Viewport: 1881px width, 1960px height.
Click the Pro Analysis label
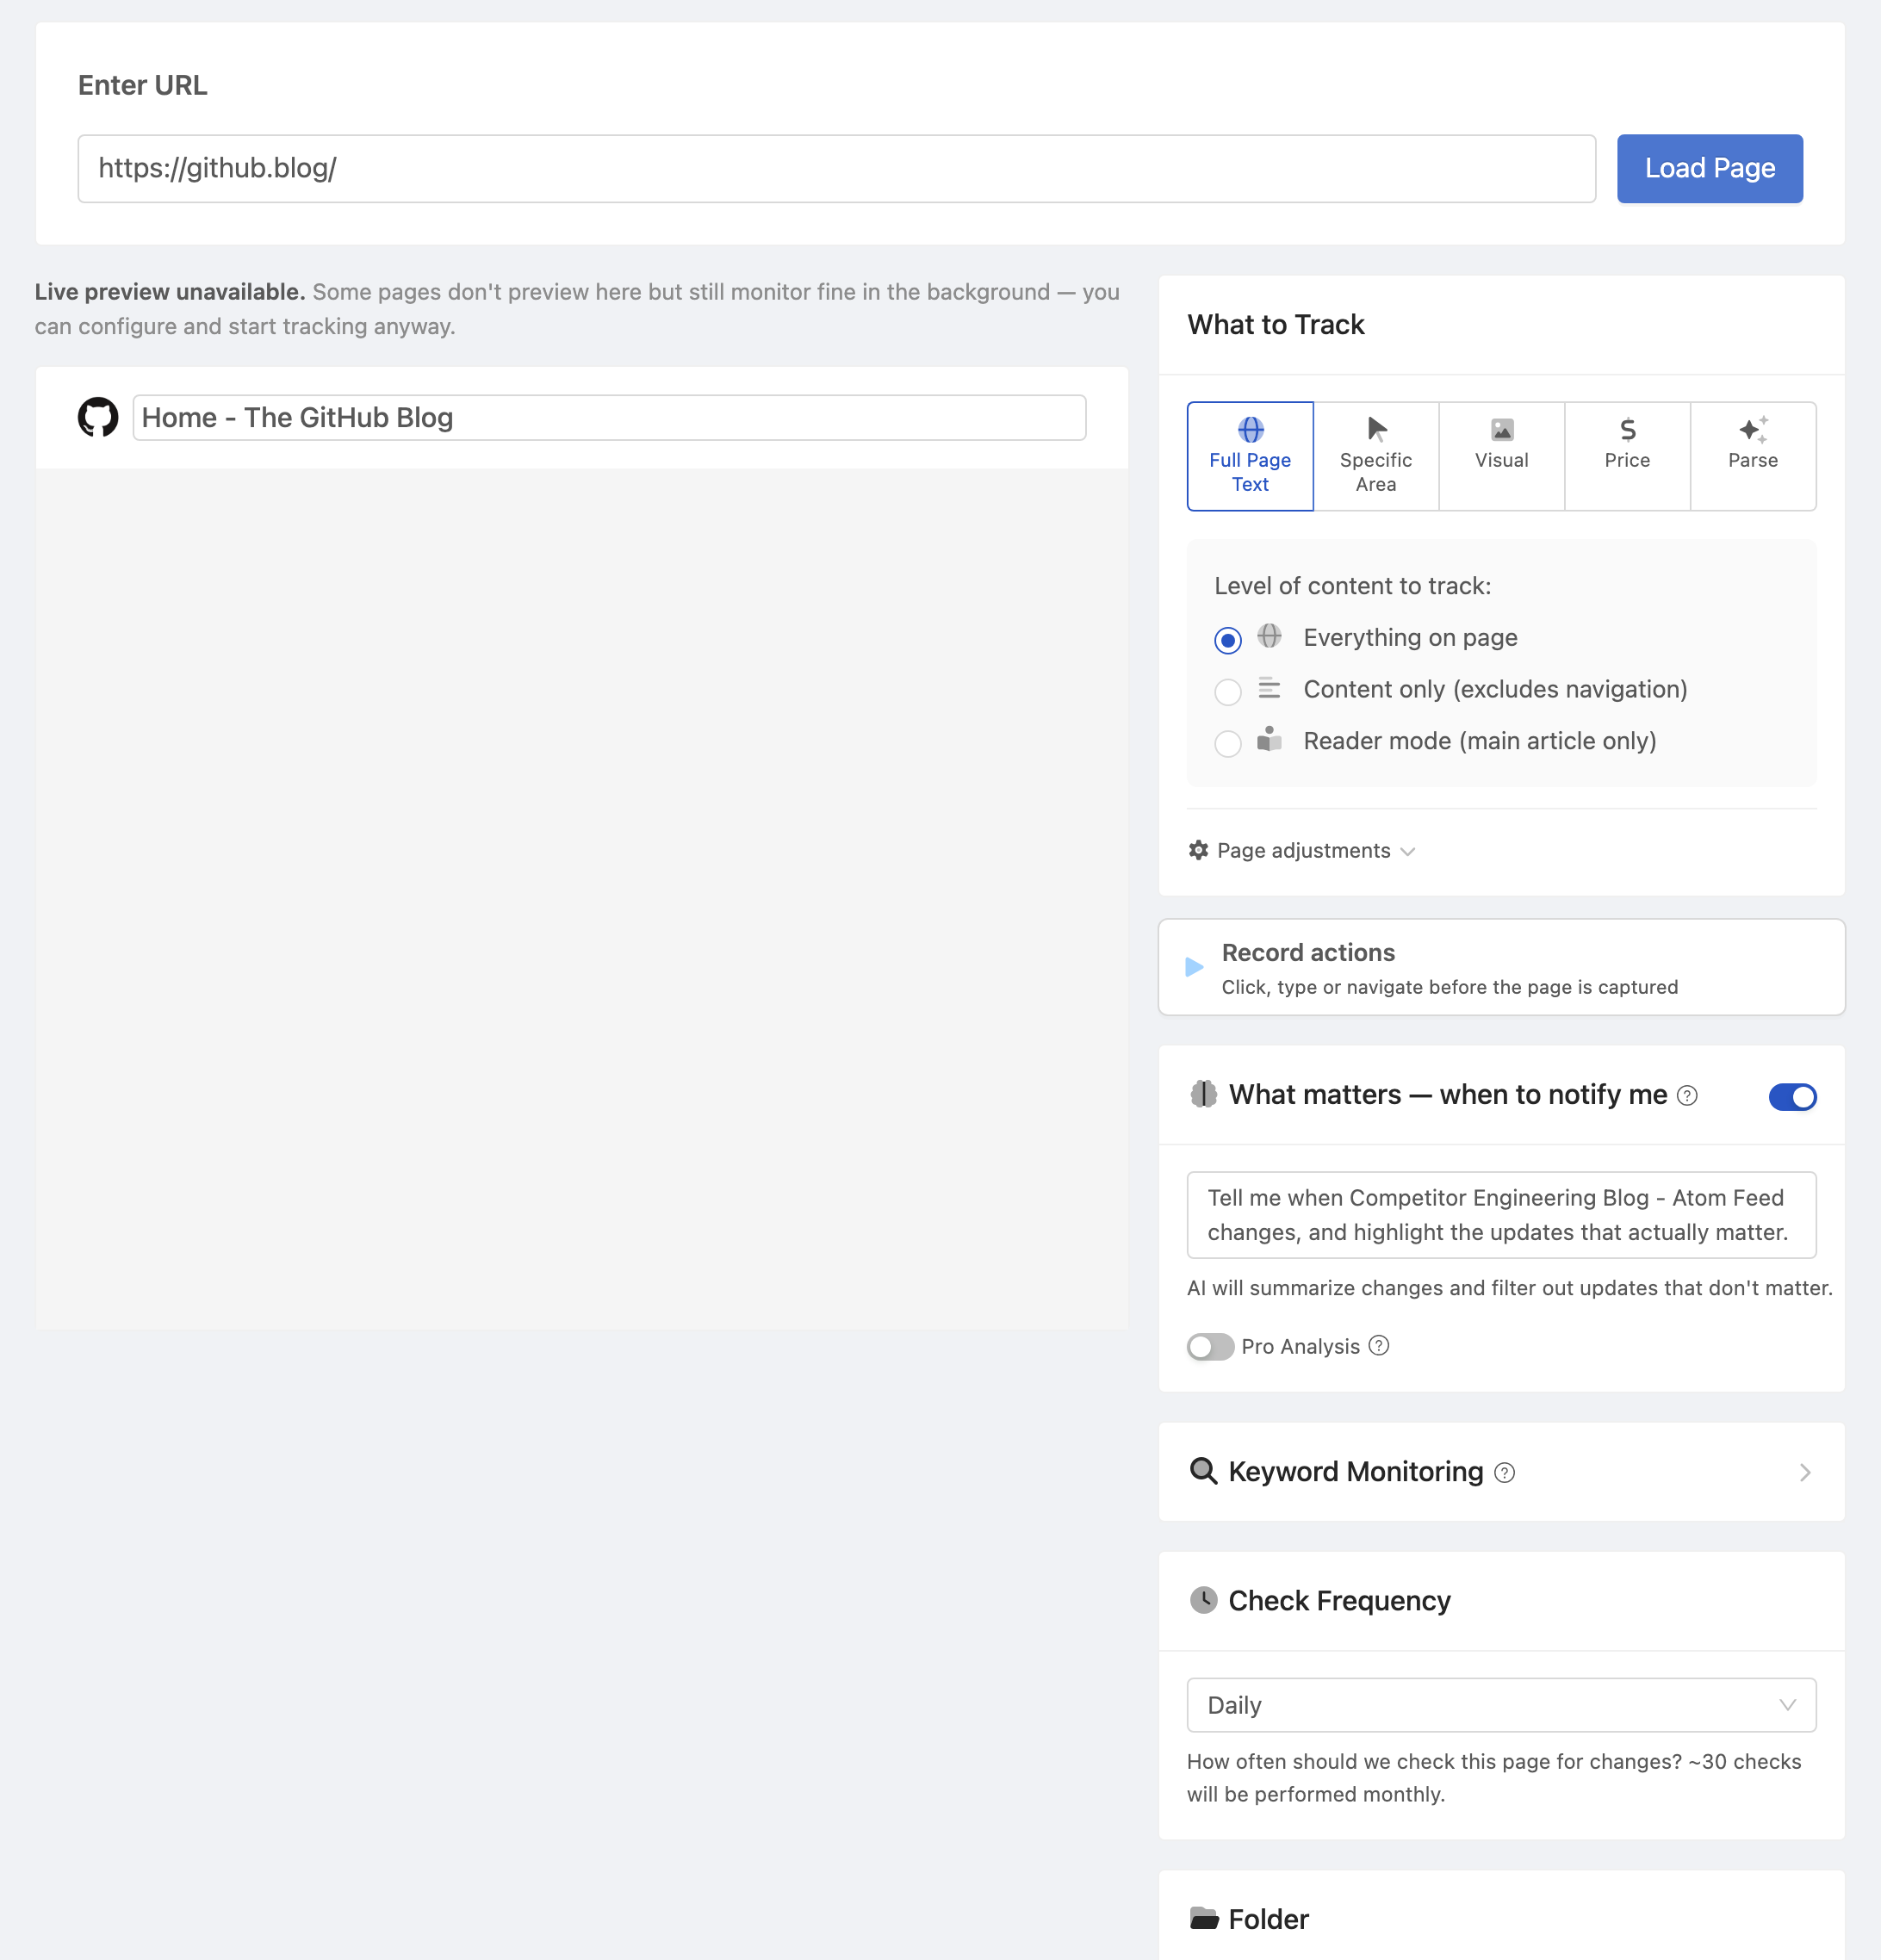1300,1347
